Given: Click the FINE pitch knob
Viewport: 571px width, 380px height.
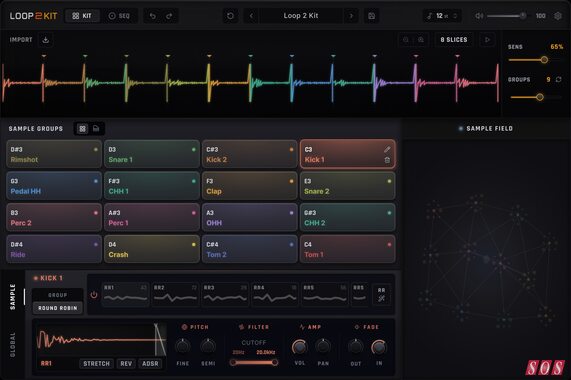Looking at the screenshot, I should (x=183, y=346).
